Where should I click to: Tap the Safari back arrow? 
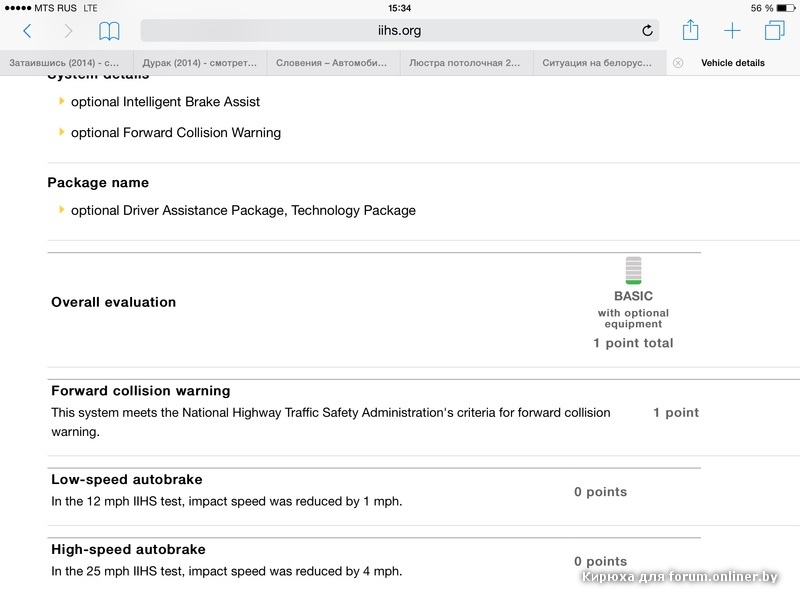(27, 31)
